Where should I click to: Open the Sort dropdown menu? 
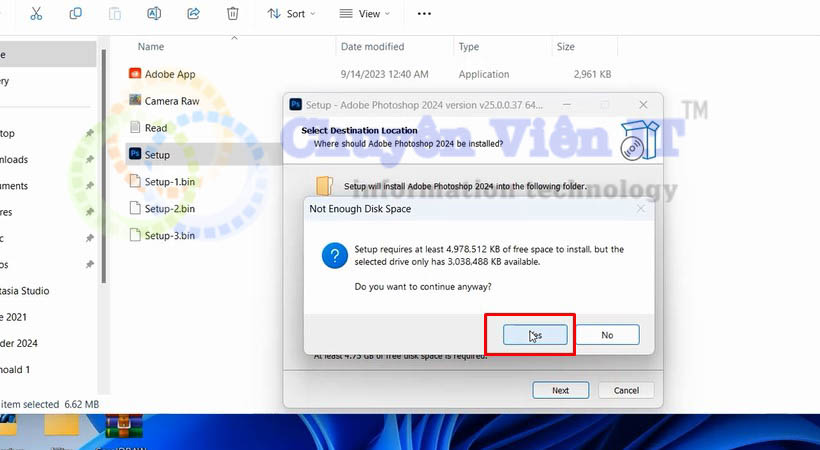(291, 14)
